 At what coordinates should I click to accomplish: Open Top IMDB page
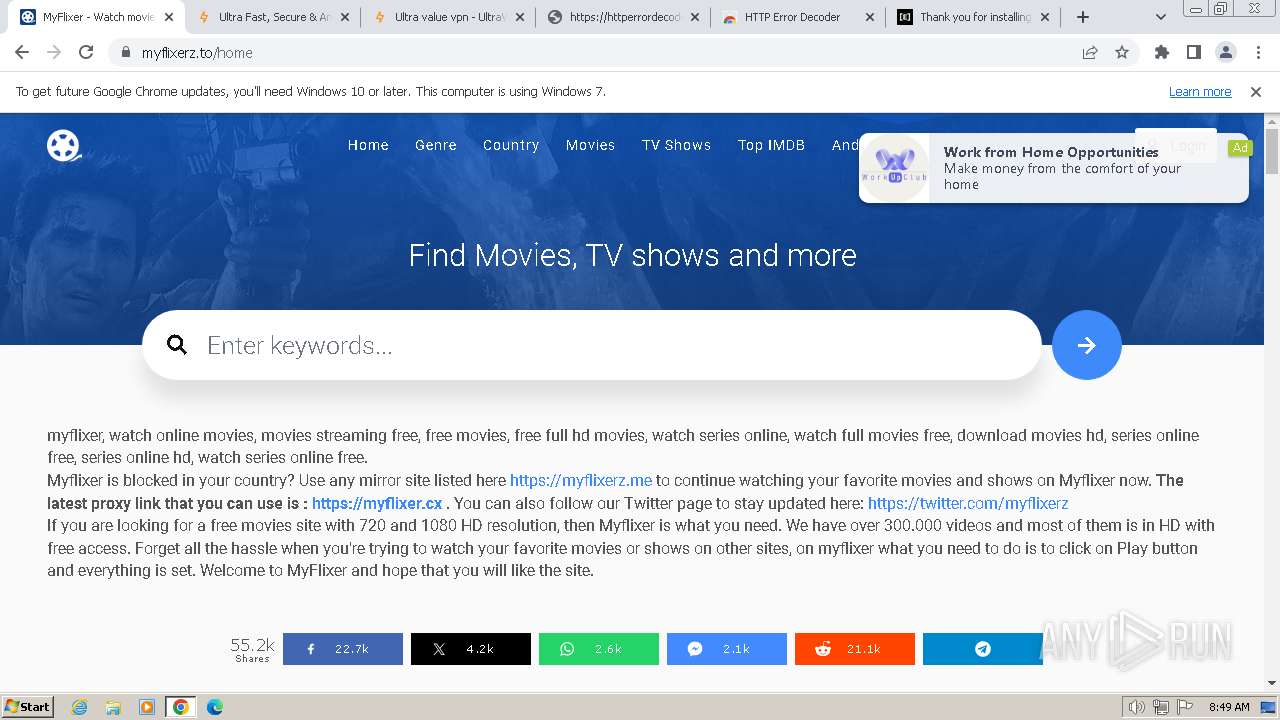(771, 145)
